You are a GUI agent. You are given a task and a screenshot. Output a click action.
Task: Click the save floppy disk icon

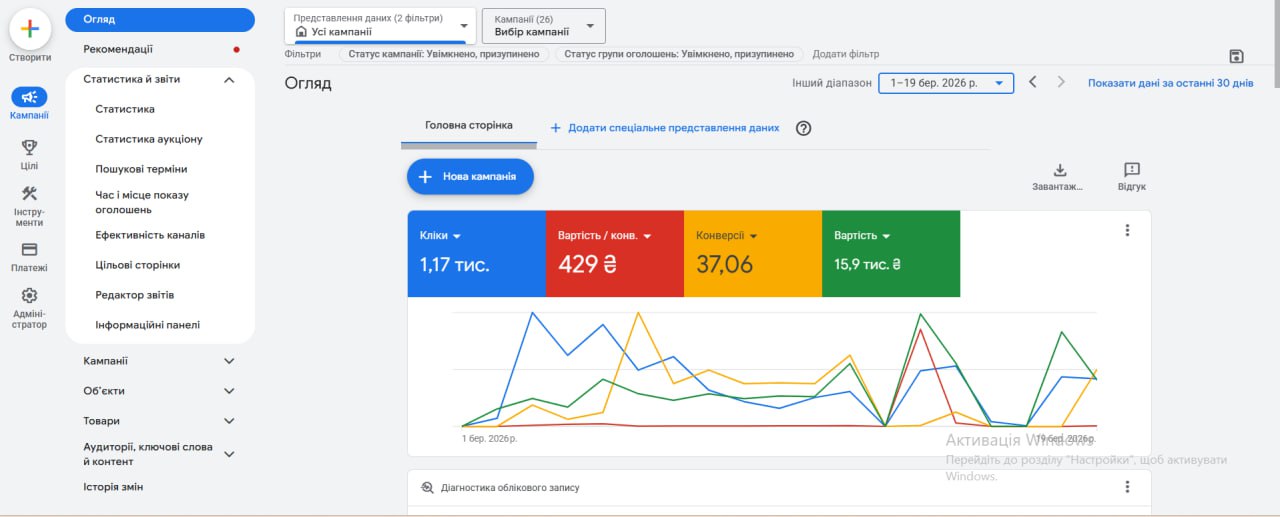tap(1236, 56)
